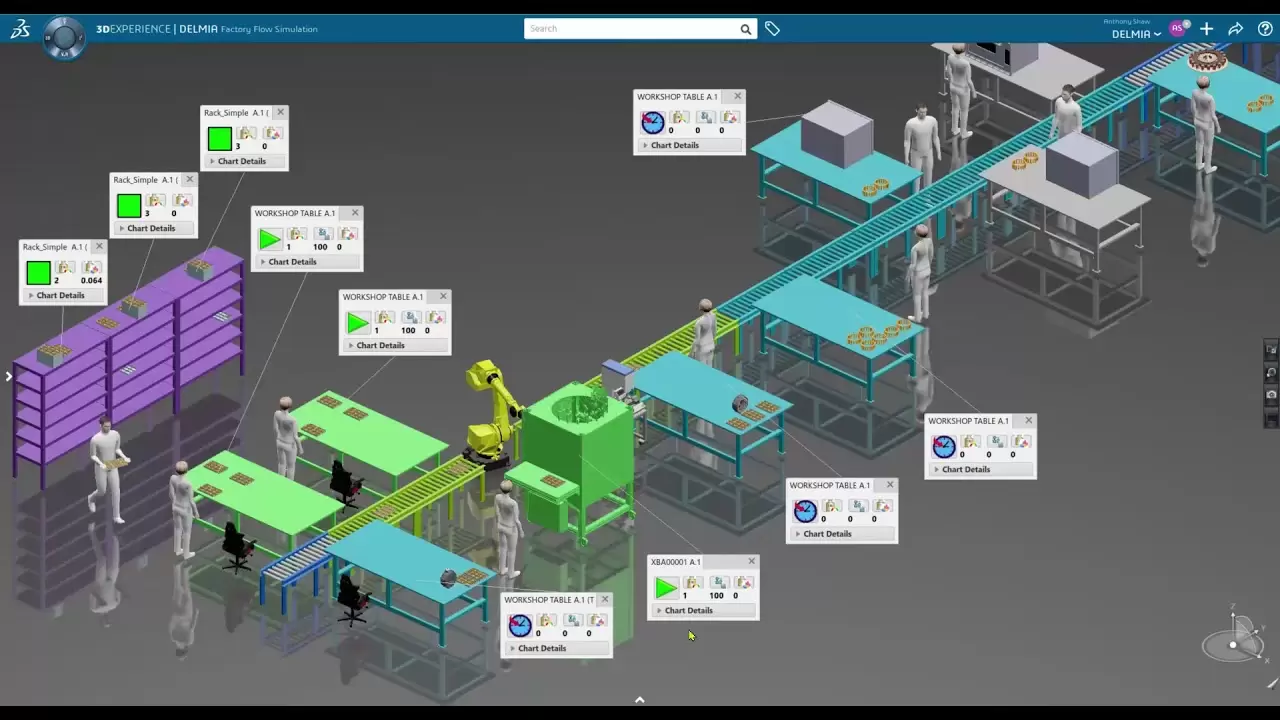Click the utilization icon in XBA00001 panel
Viewport: 1280px width, 720px height.
[717, 583]
